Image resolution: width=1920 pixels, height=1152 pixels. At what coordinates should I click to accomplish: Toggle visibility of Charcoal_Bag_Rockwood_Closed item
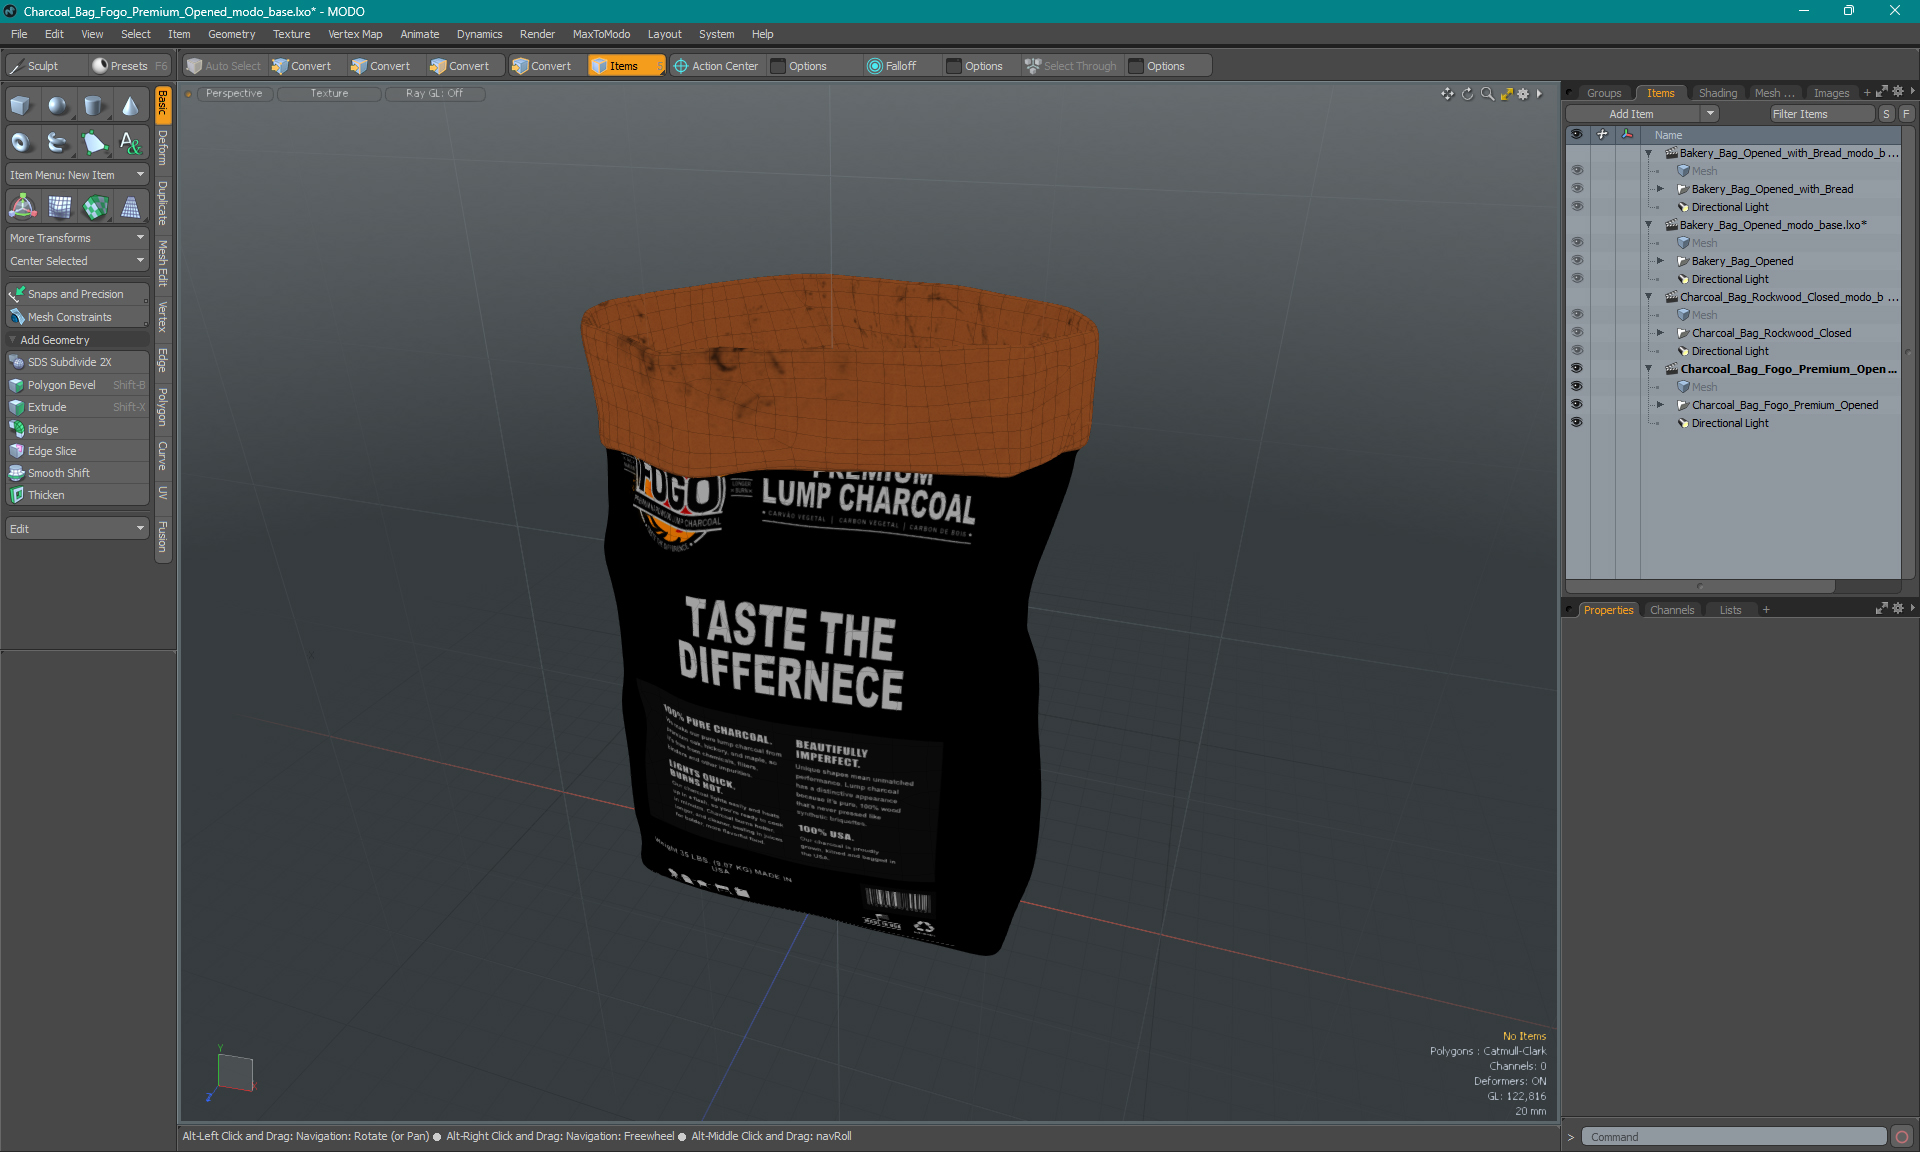click(x=1577, y=333)
